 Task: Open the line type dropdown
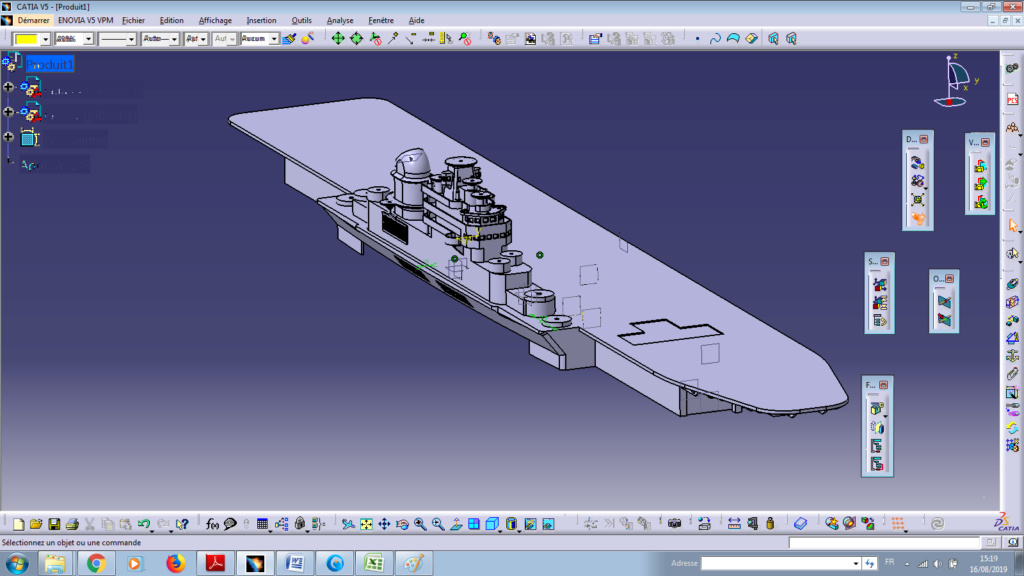point(131,39)
